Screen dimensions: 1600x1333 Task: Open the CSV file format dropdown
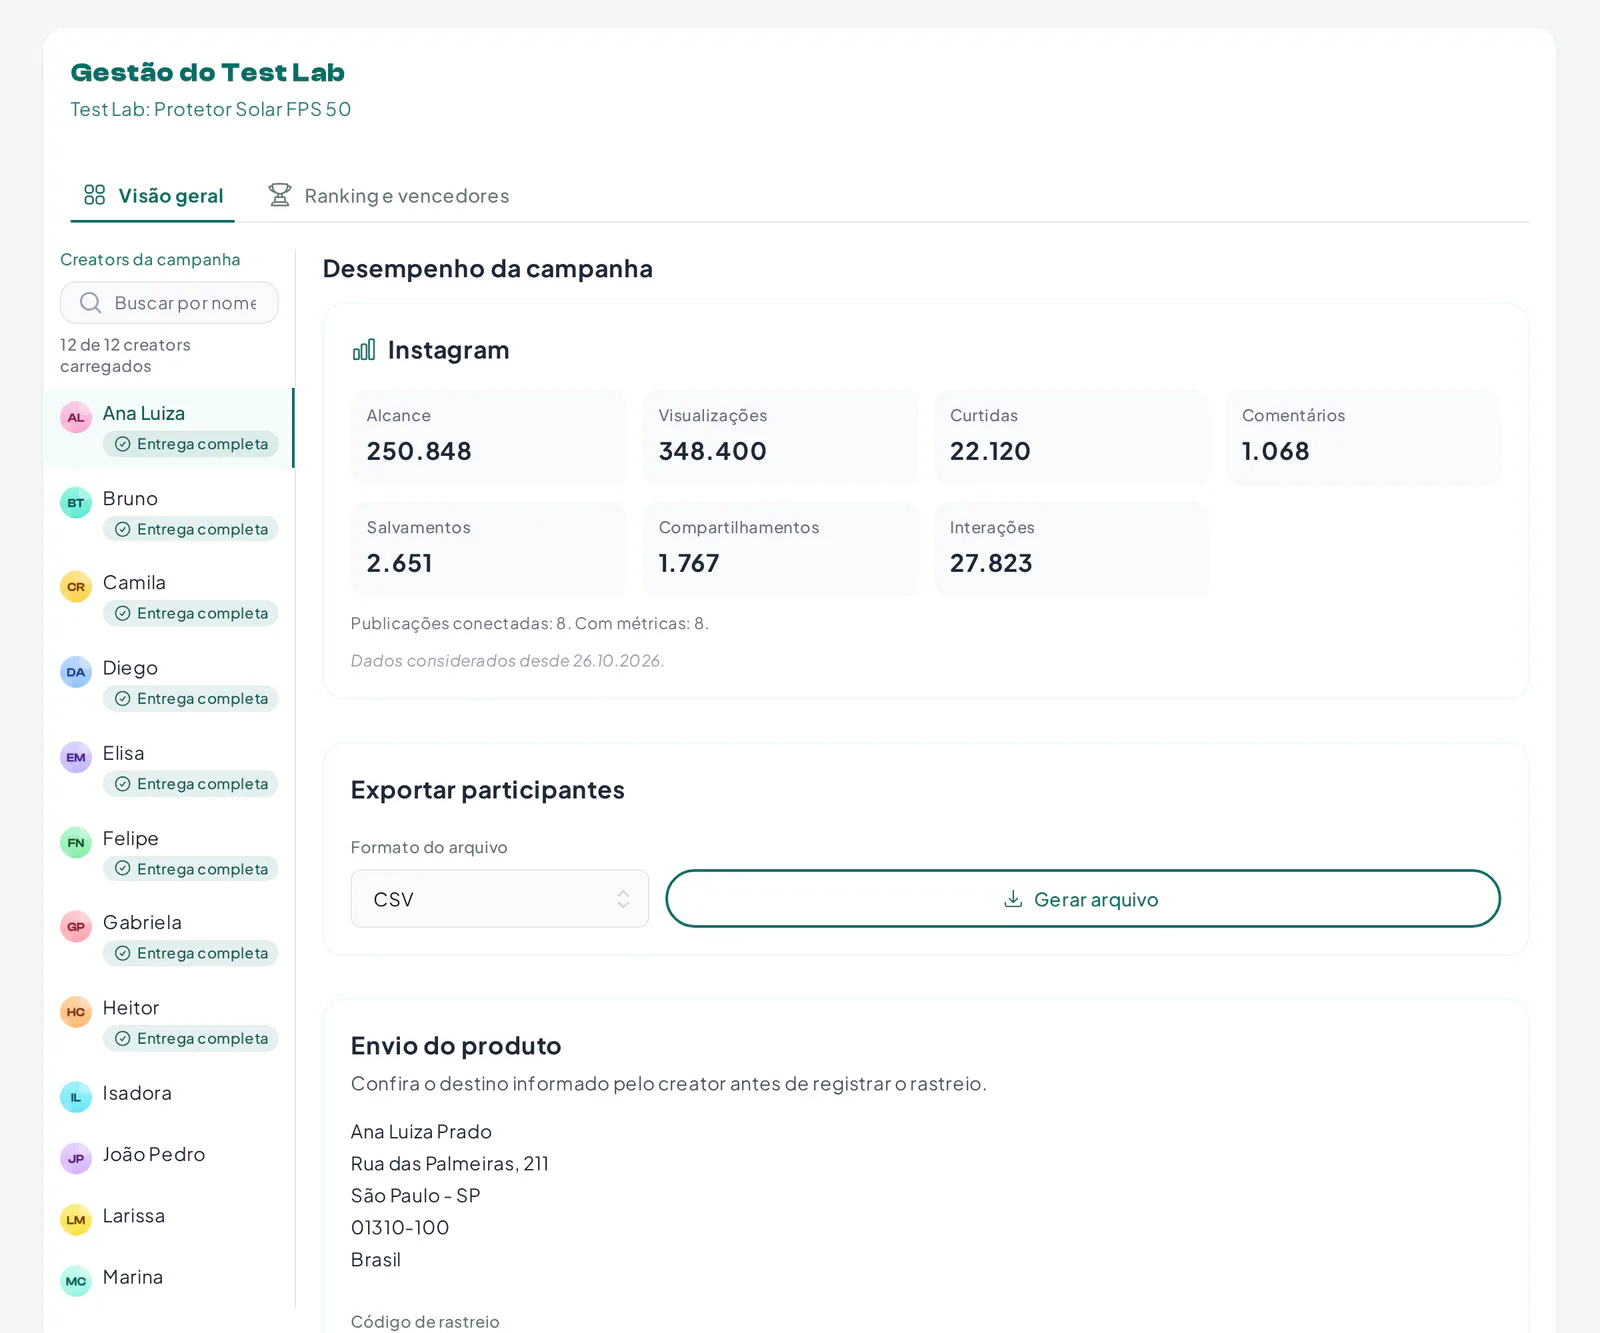point(500,899)
